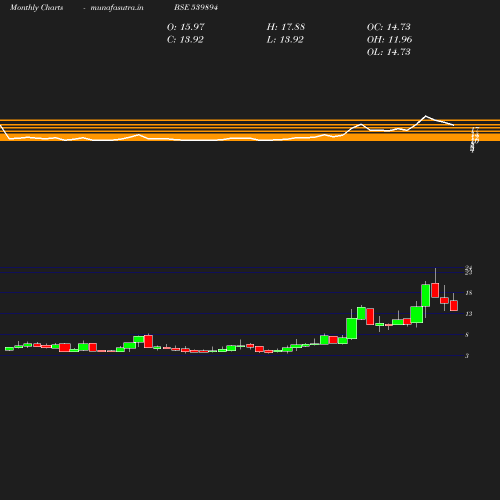Click the highest peak of the white indicator line
Image resolution: width=500 pixels, height=500 pixels.
425,116
